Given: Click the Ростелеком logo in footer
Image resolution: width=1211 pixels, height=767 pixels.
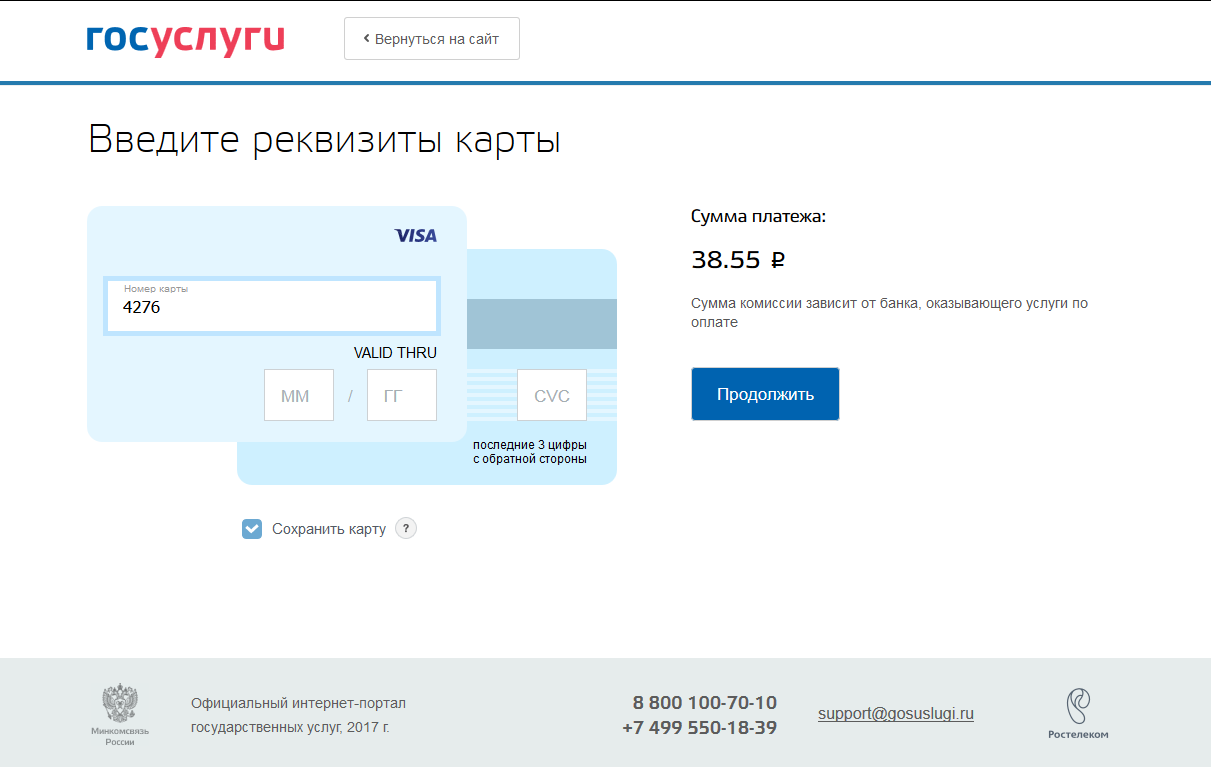Looking at the screenshot, I should click(1077, 713).
